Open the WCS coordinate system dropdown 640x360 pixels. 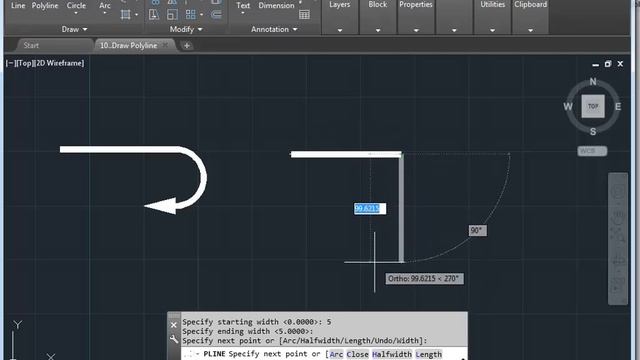coord(592,151)
